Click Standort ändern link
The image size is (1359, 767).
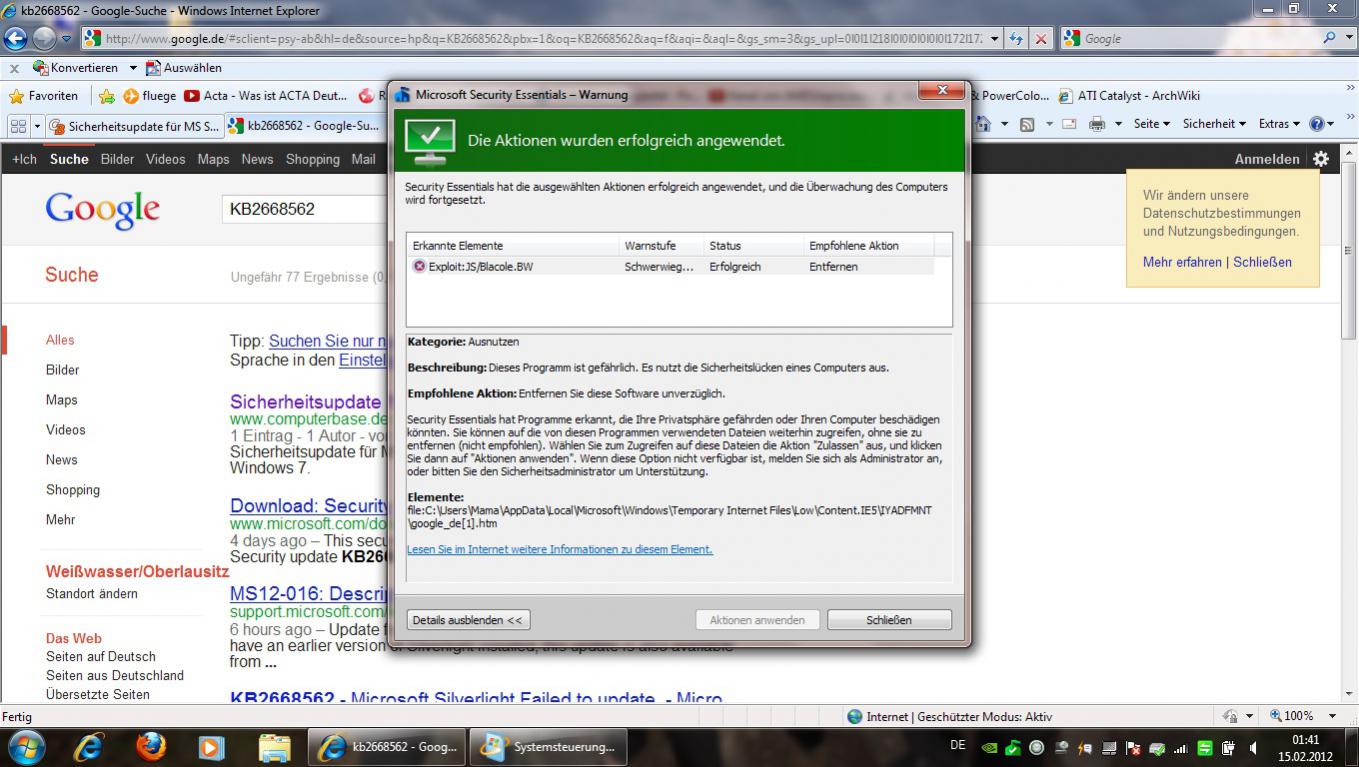tap(92, 594)
